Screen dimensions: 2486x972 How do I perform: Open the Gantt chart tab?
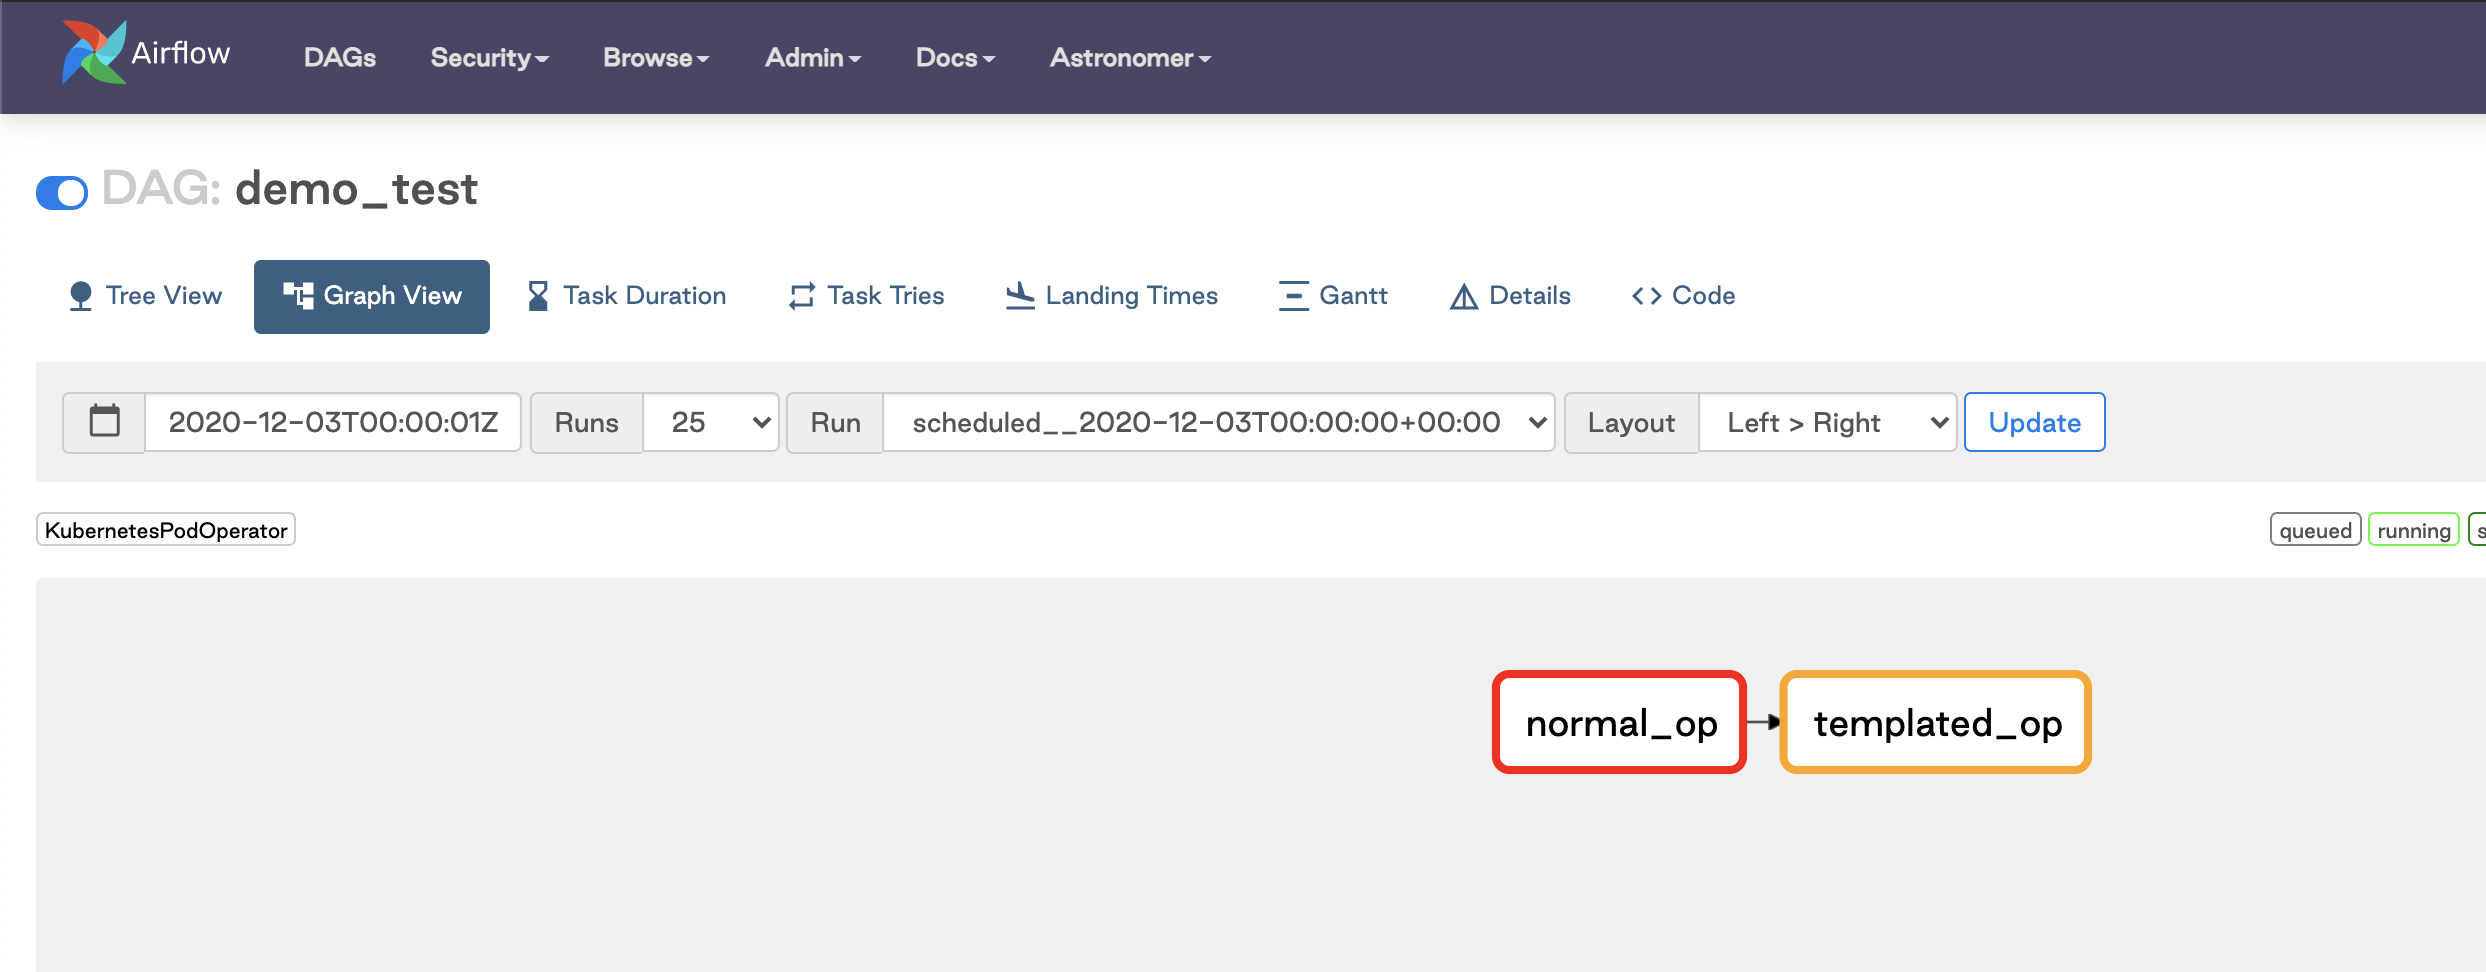click(1333, 296)
